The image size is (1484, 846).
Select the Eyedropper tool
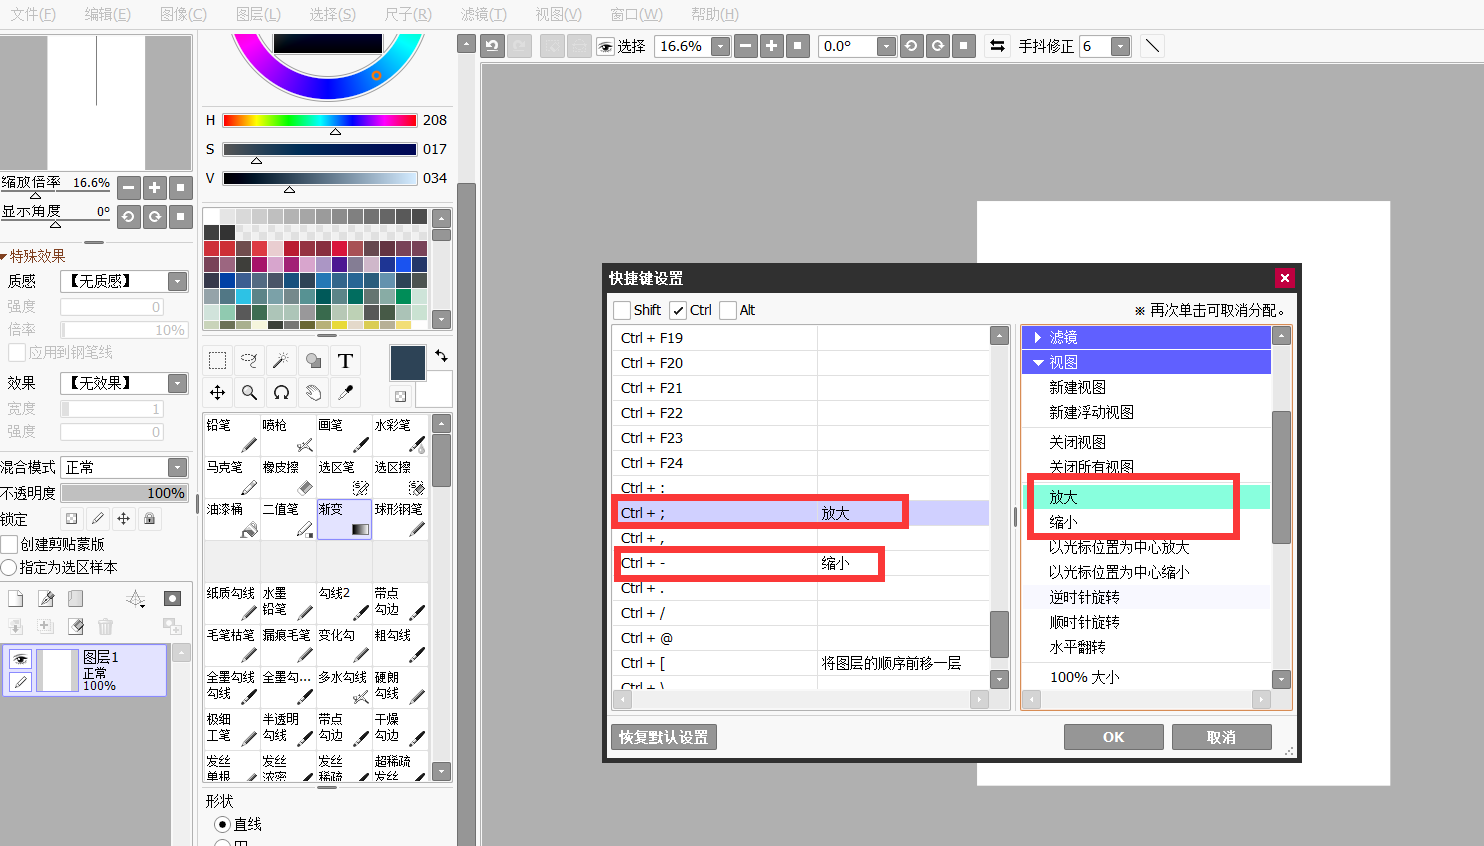tap(345, 393)
